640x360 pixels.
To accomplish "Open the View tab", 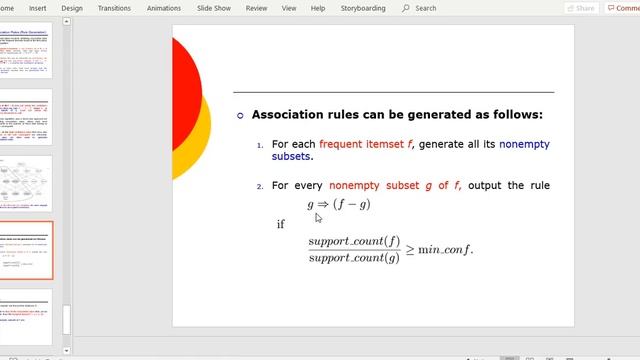I will [289, 8].
